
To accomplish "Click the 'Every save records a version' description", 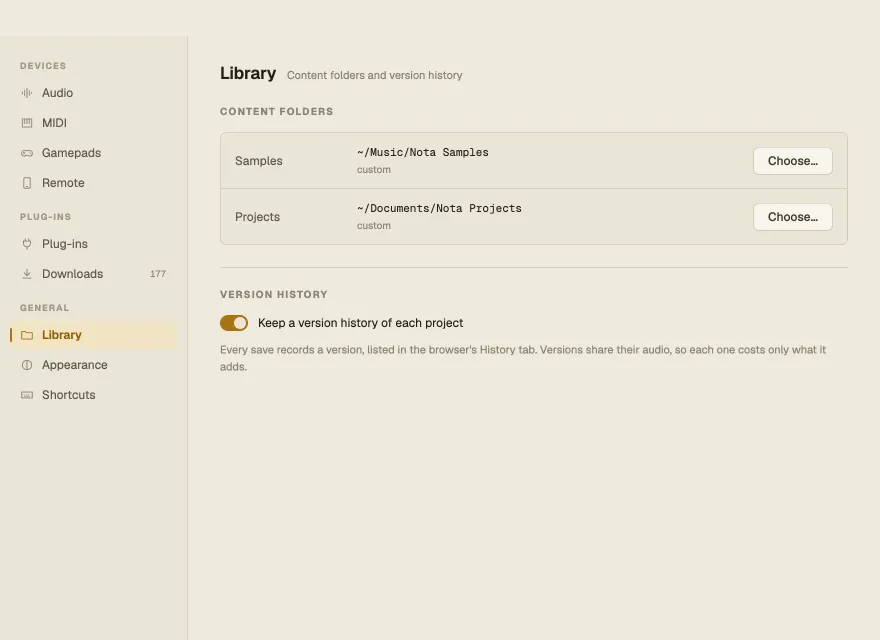I will coord(523,358).
